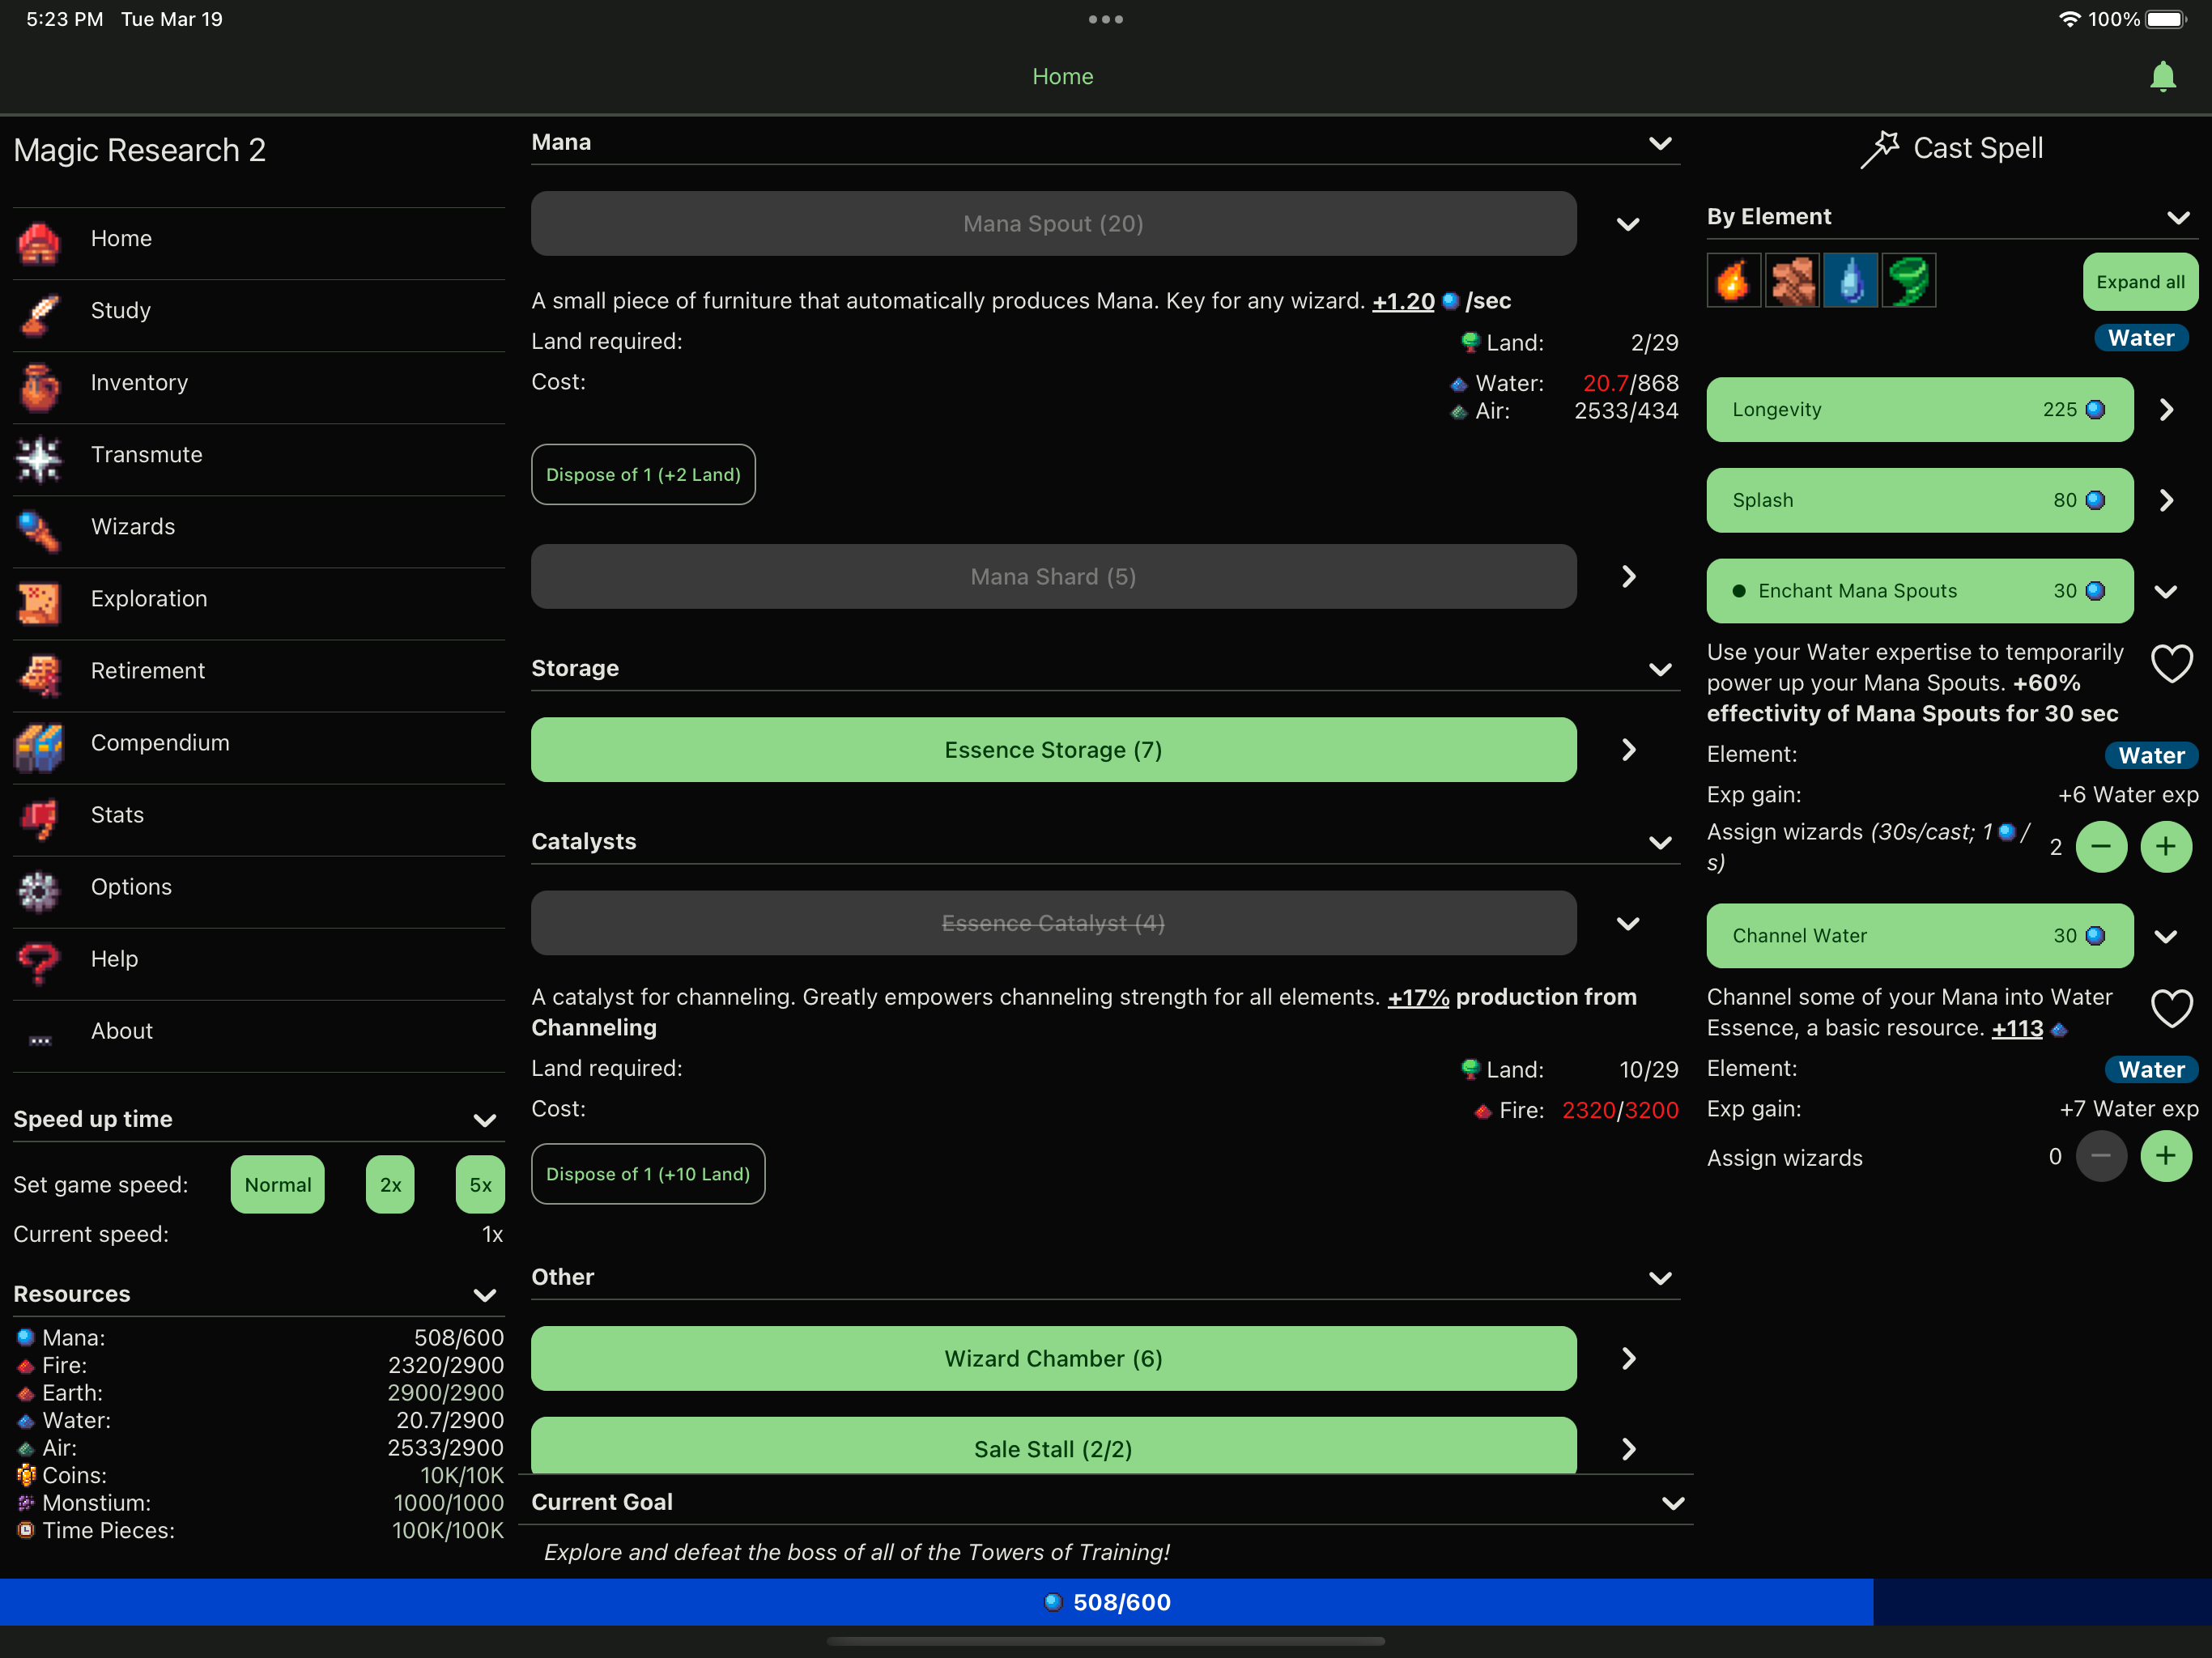Collapse Speed up time section

(x=484, y=1120)
